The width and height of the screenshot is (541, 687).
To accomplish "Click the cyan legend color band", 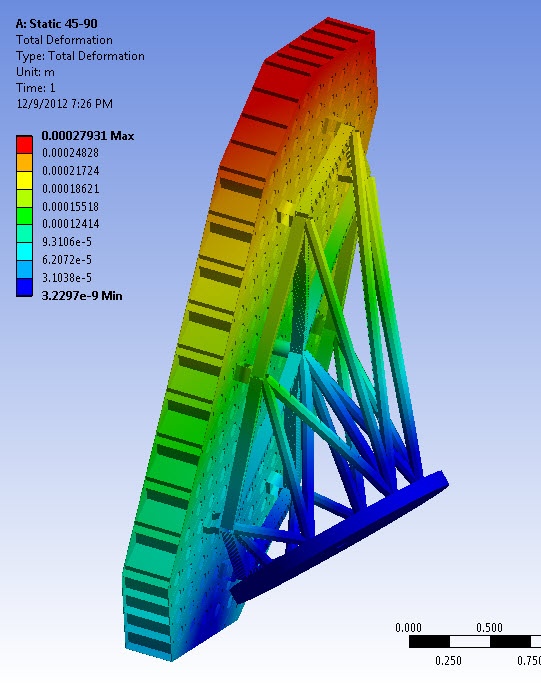I will pos(25,251).
